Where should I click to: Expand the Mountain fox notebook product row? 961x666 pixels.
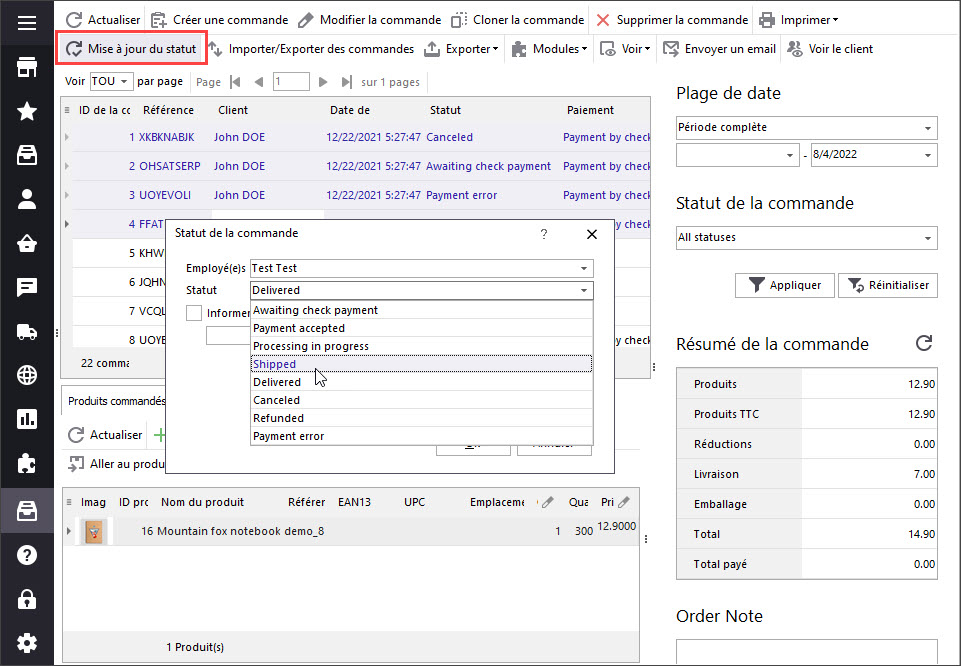coord(69,531)
